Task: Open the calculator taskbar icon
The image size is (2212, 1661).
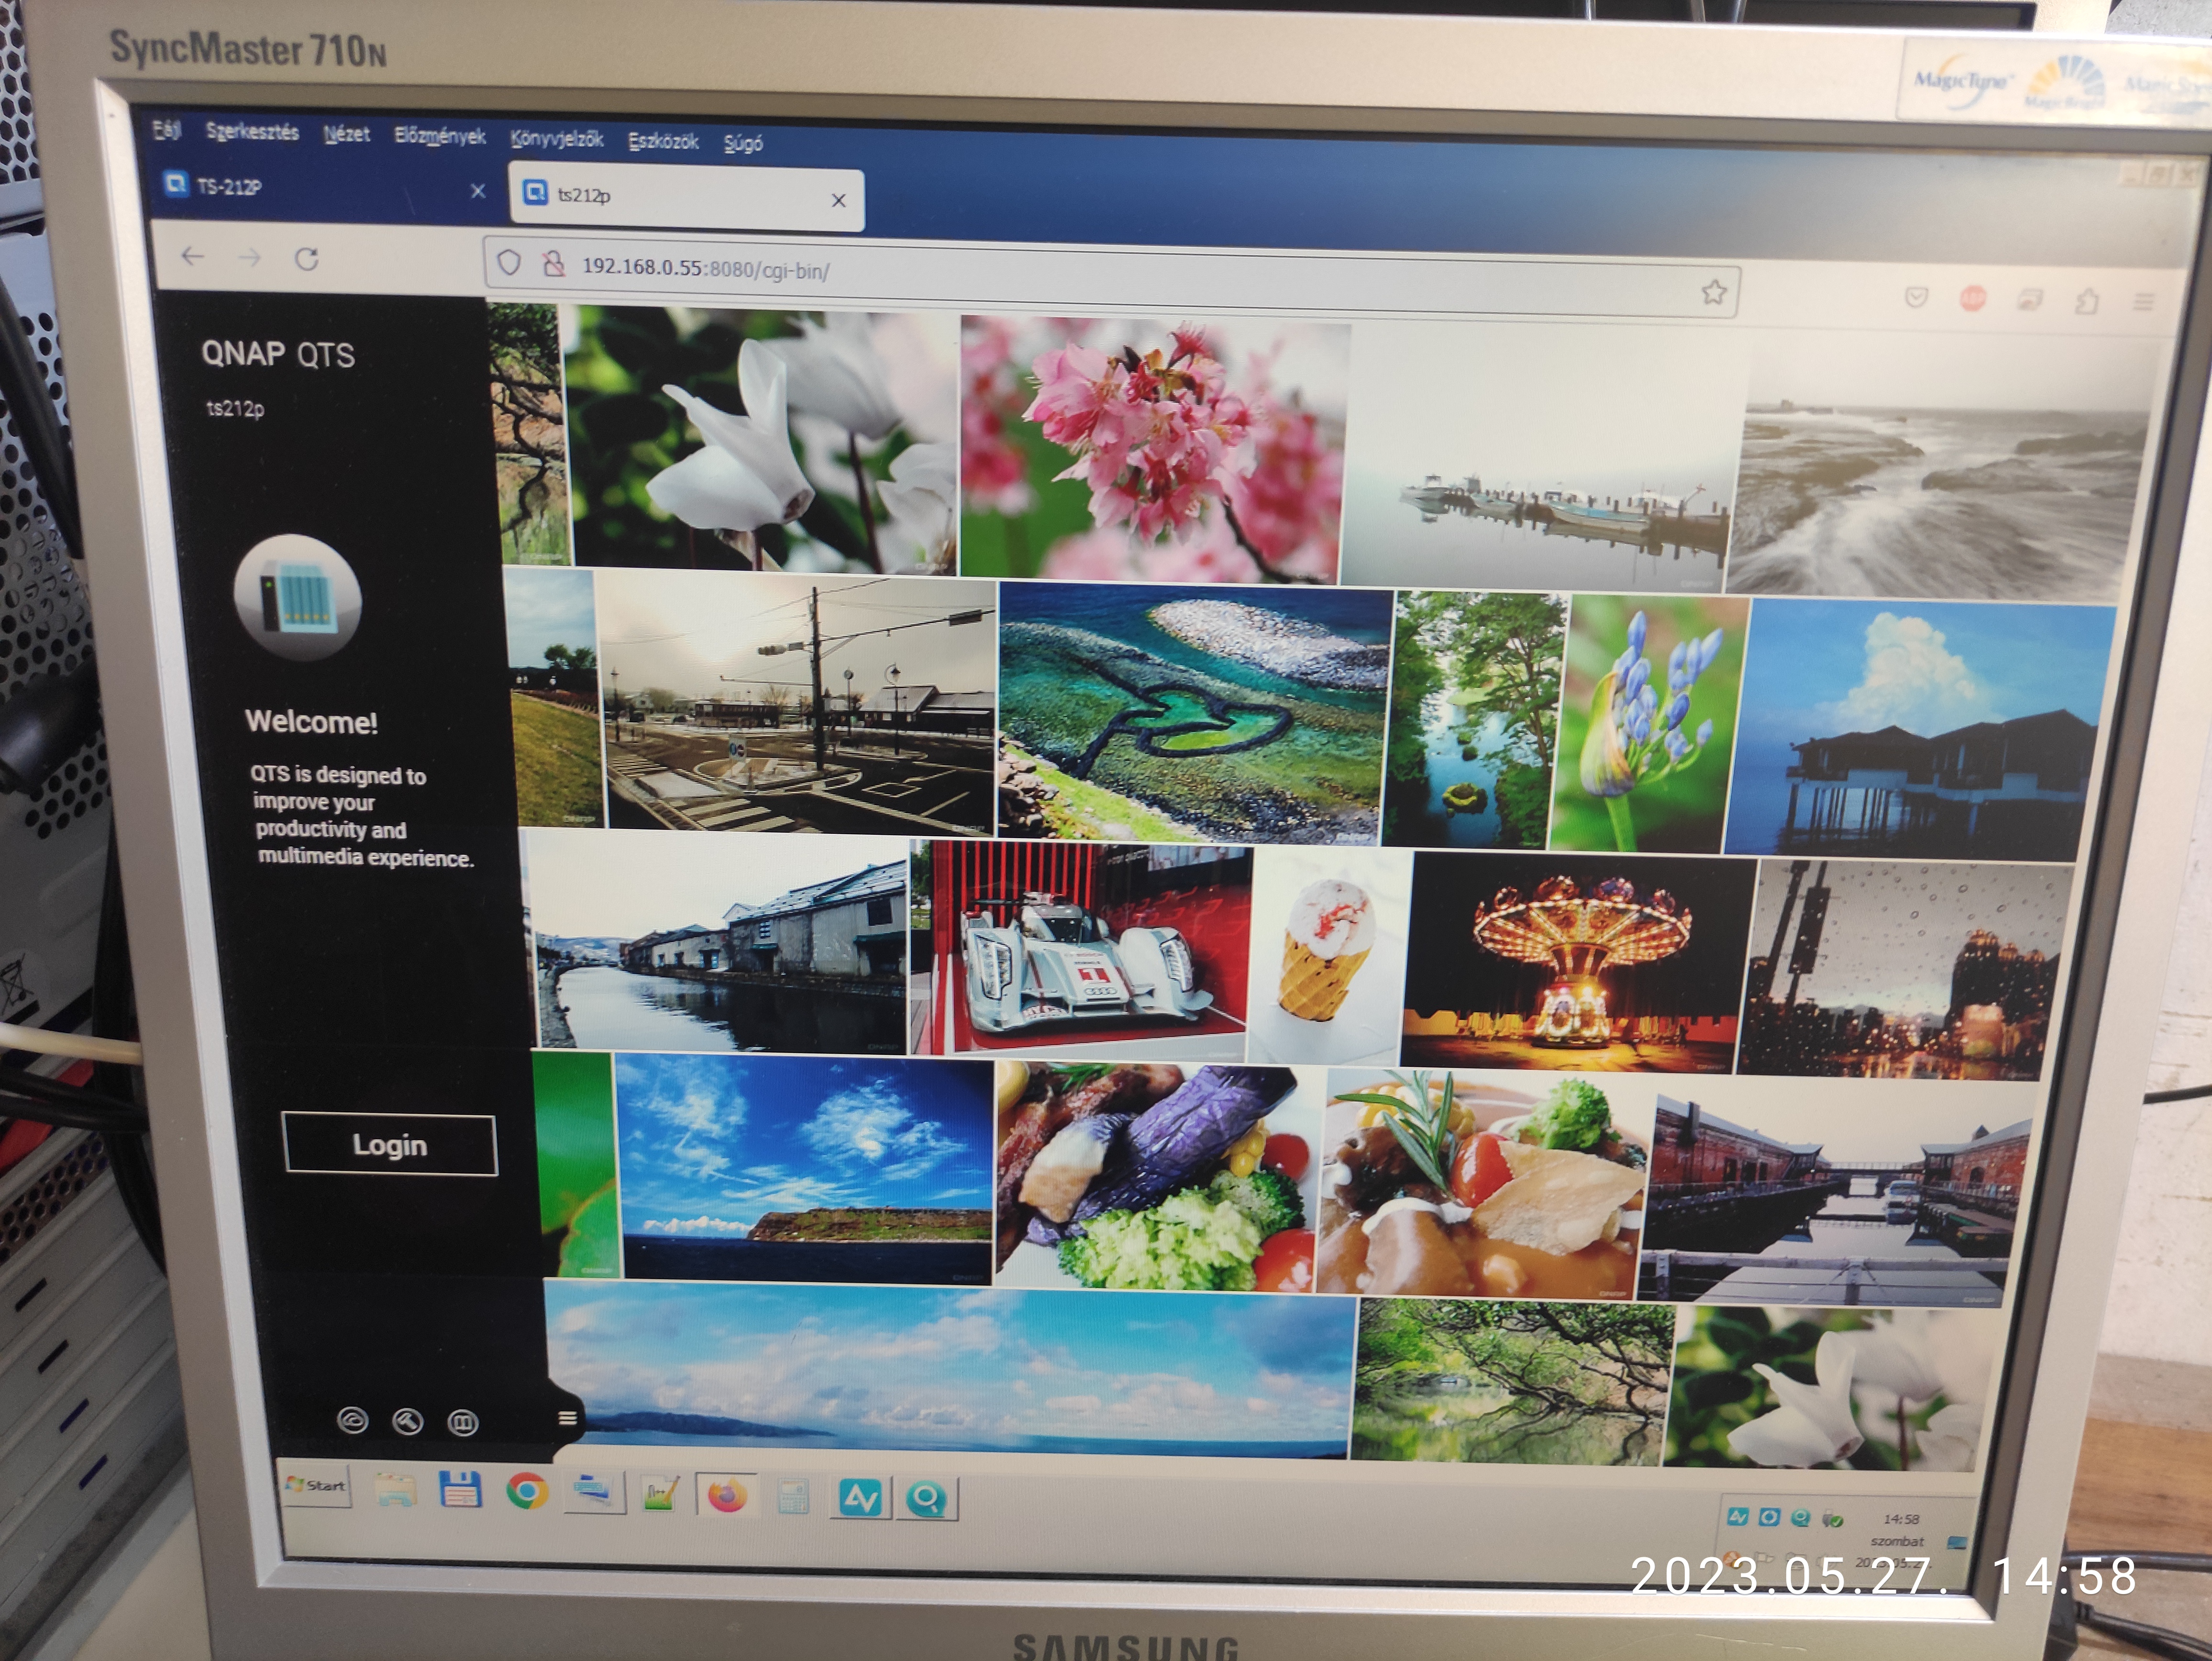Action: (793, 1497)
